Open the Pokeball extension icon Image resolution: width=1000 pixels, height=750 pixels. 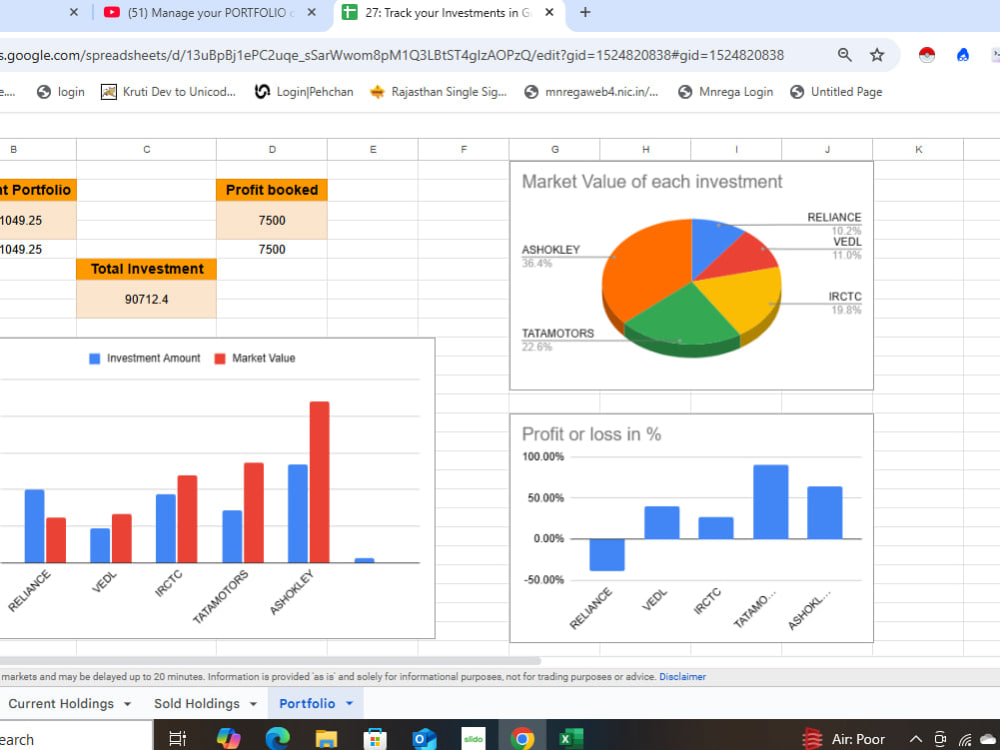(x=927, y=55)
